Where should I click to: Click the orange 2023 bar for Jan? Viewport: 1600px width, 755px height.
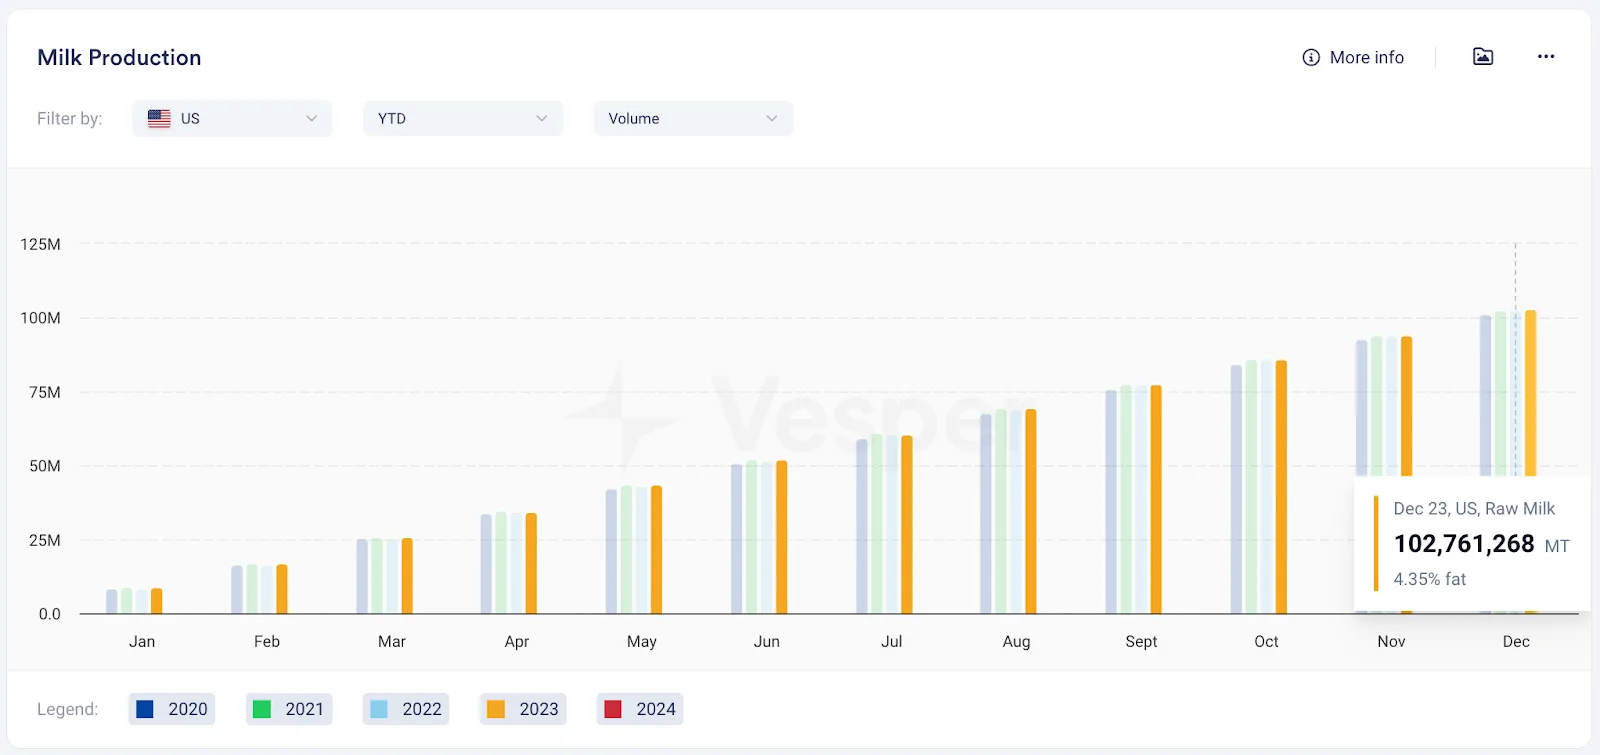(157, 601)
